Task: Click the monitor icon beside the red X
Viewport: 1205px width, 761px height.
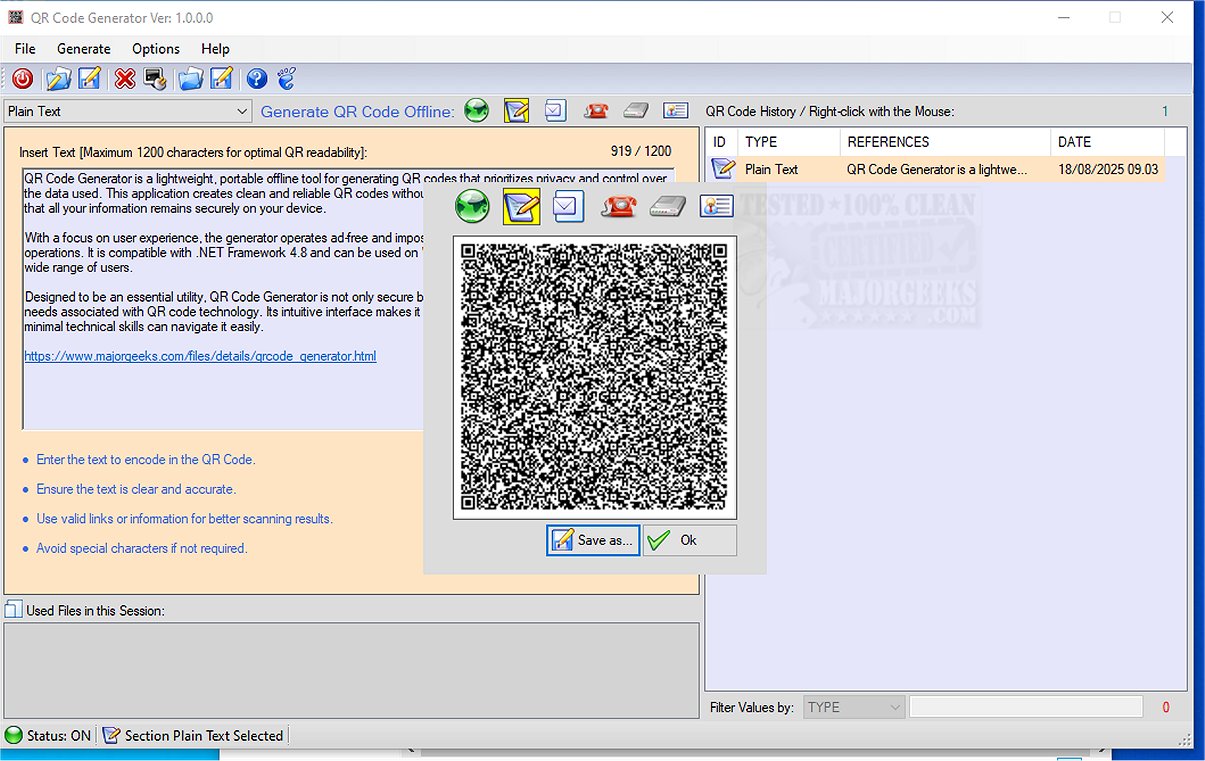Action: [x=154, y=79]
